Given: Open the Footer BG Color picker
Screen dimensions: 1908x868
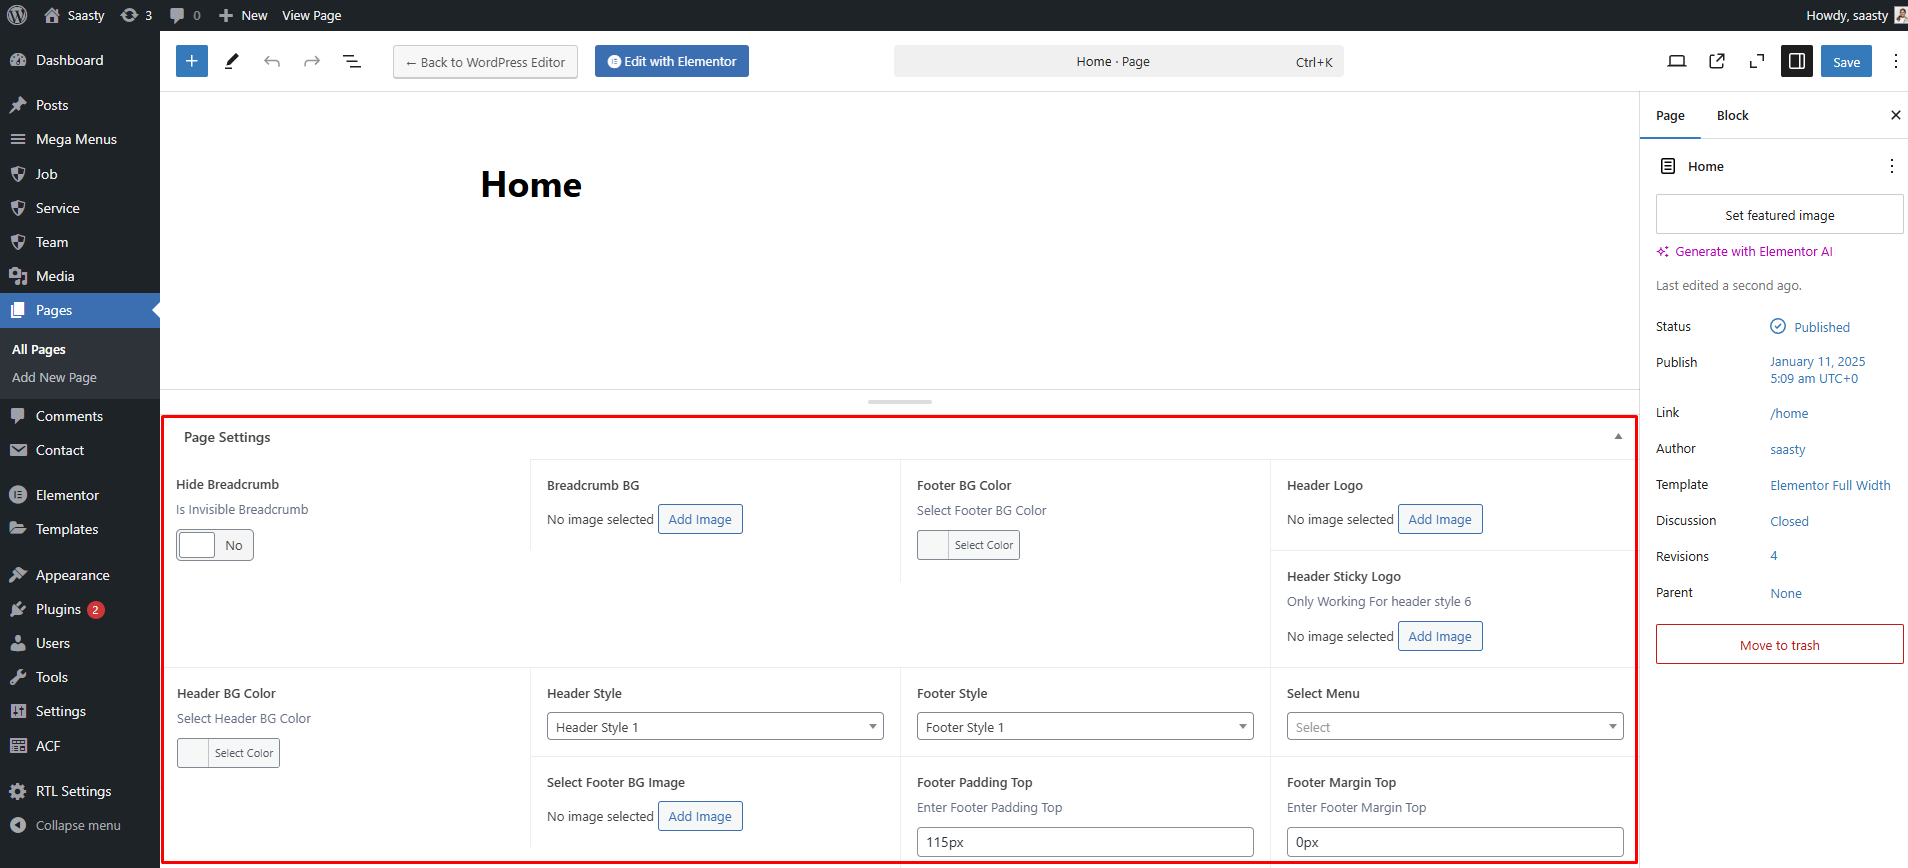Looking at the screenshot, I should pyautogui.click(x=968, y=545).
